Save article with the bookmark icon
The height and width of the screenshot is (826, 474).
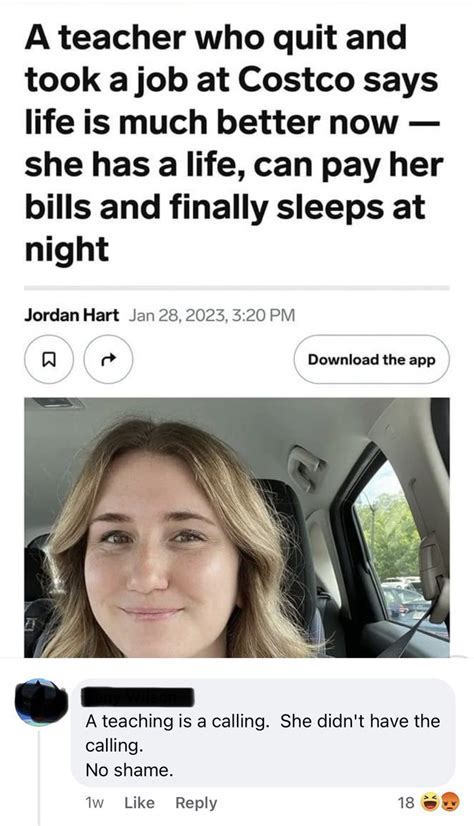pos(48,359)
